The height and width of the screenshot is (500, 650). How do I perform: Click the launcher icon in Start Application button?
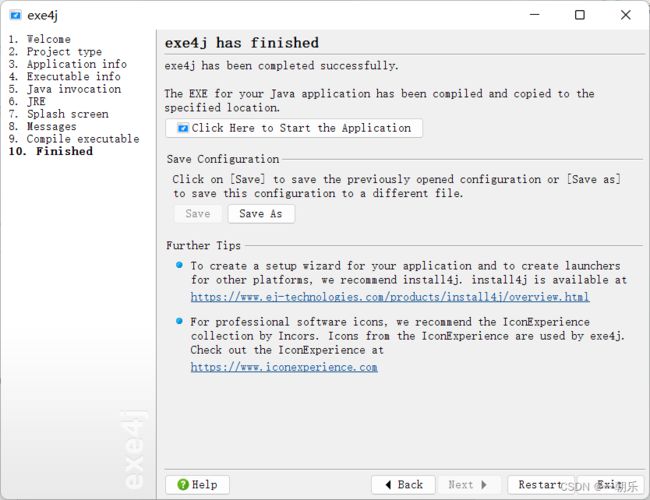pyautogui.click(x=183, y=128)
